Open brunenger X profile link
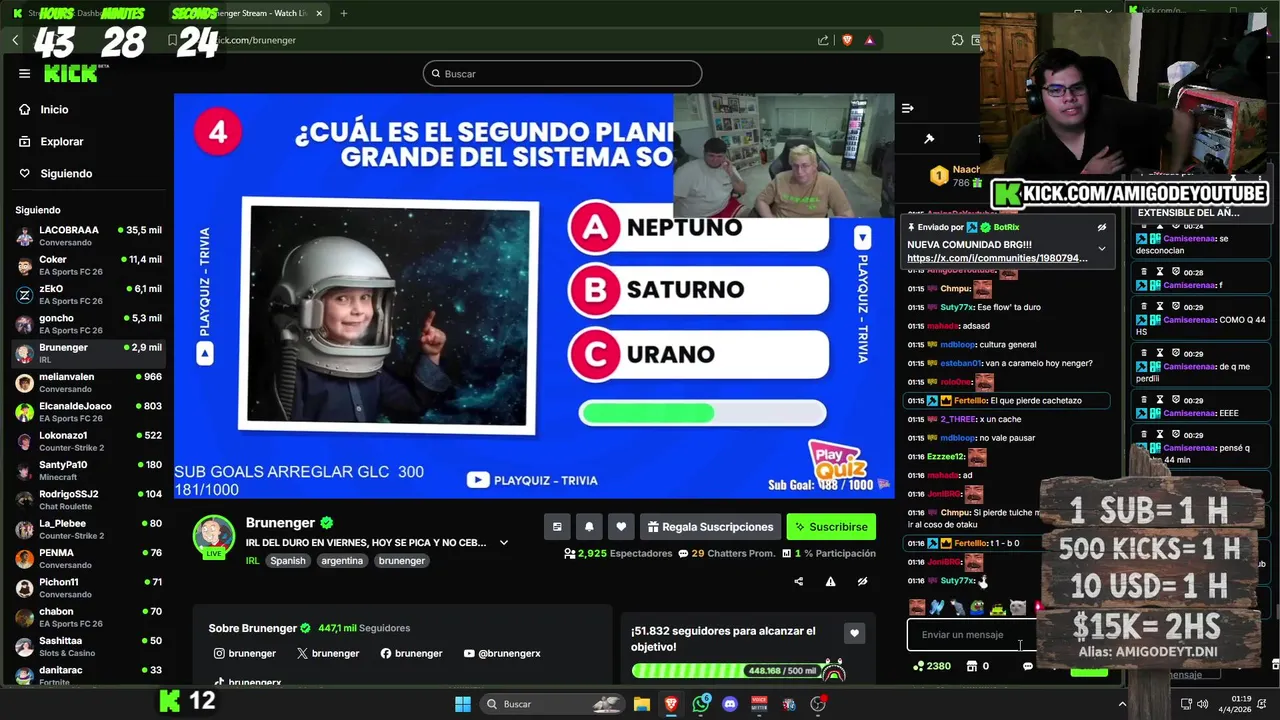This screenshot has height=720, width=1280. [328, 654]
